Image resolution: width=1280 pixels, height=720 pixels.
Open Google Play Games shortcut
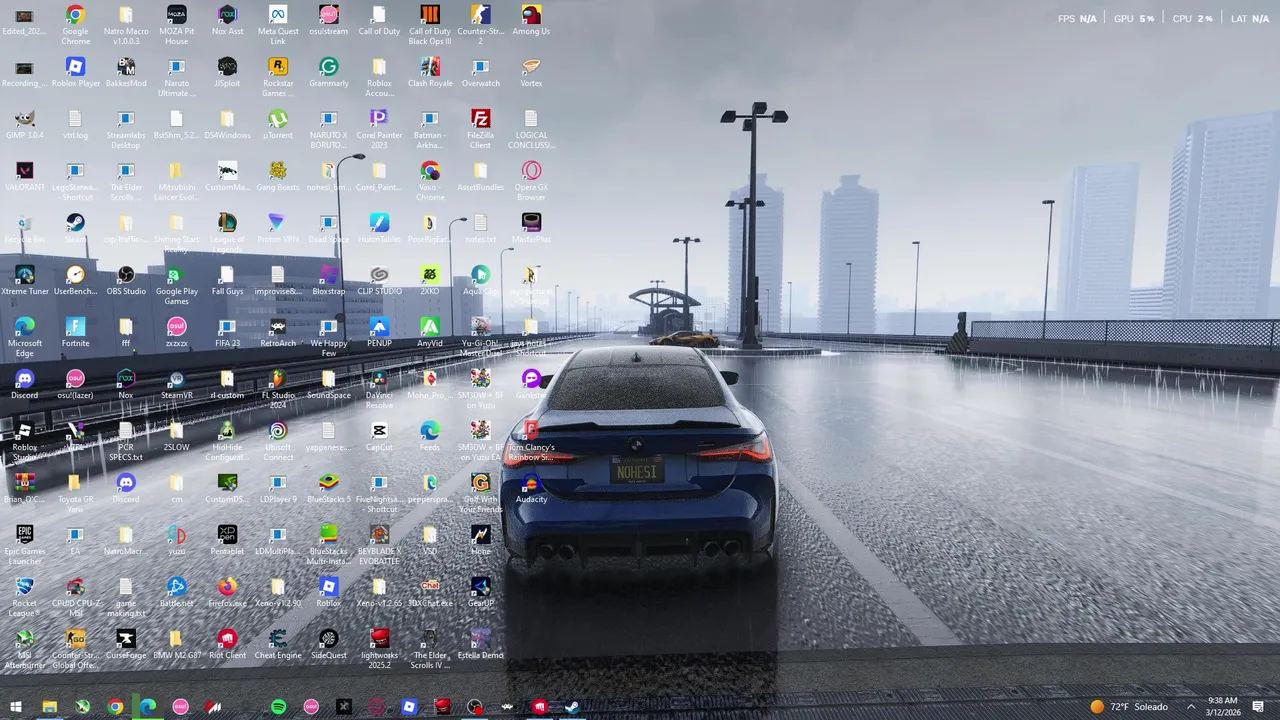176,285
